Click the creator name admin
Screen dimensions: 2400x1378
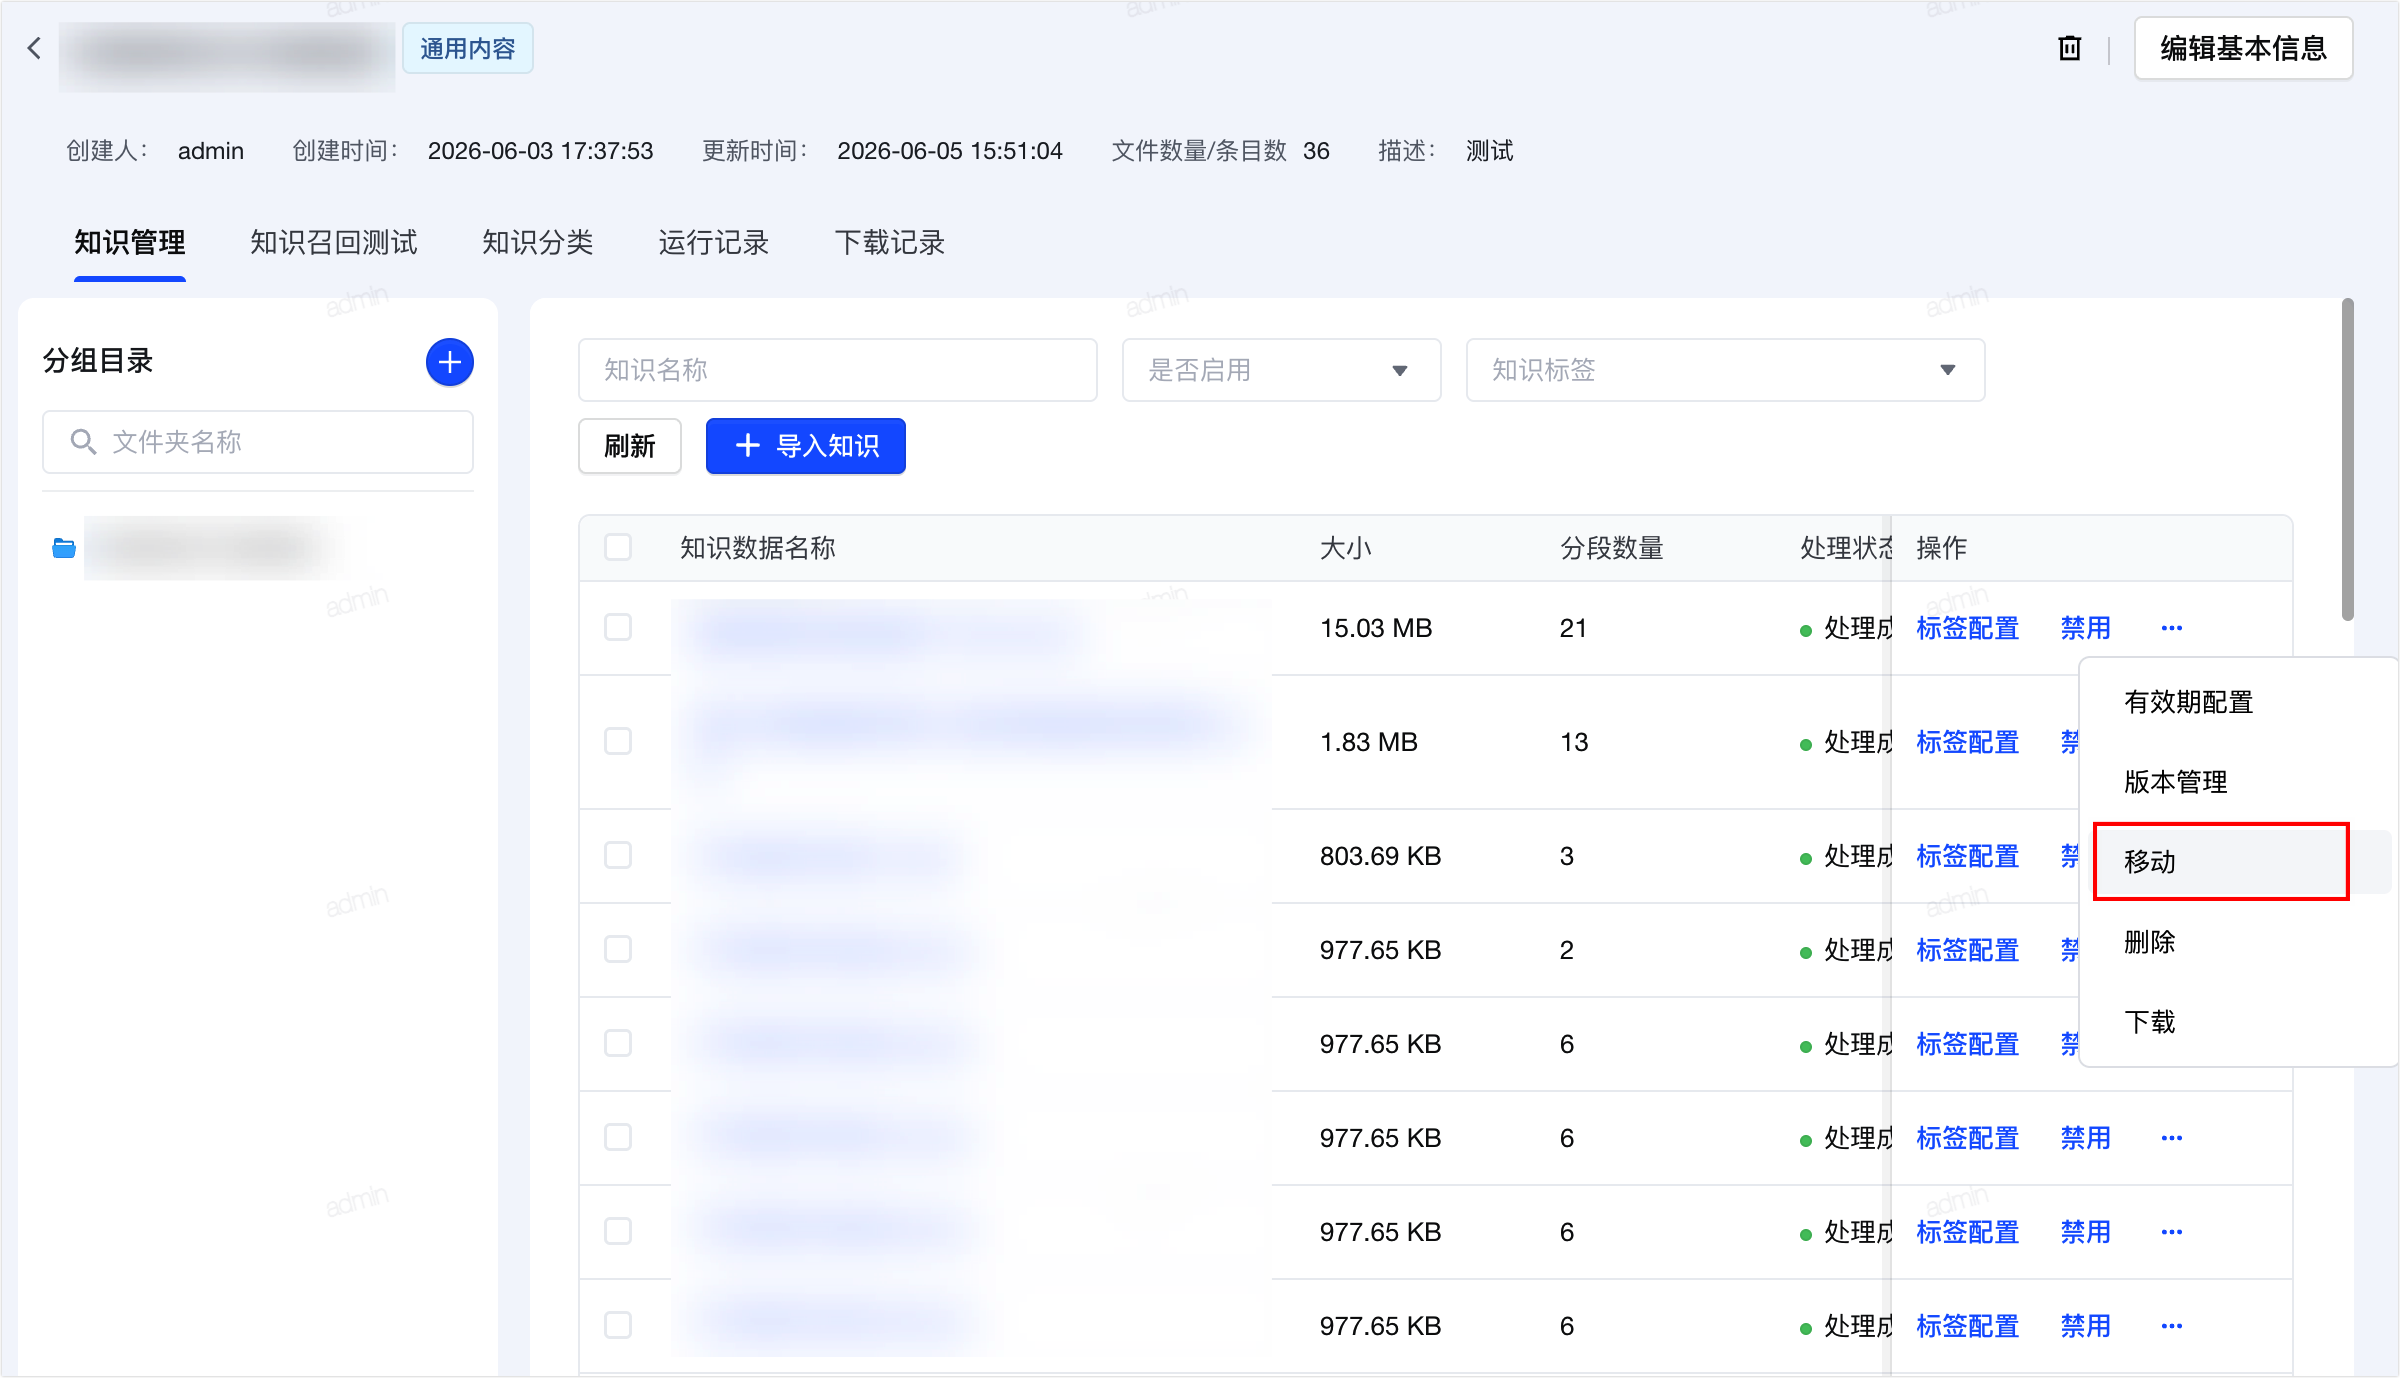pos(211,151)
